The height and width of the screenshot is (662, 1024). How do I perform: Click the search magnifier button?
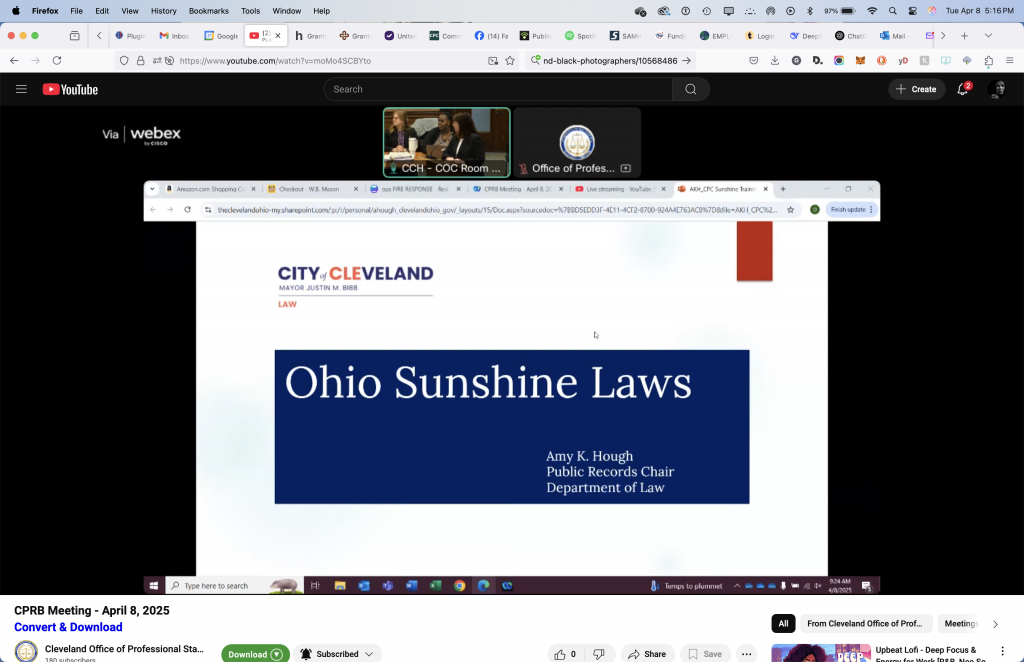[x=690, y=89]
